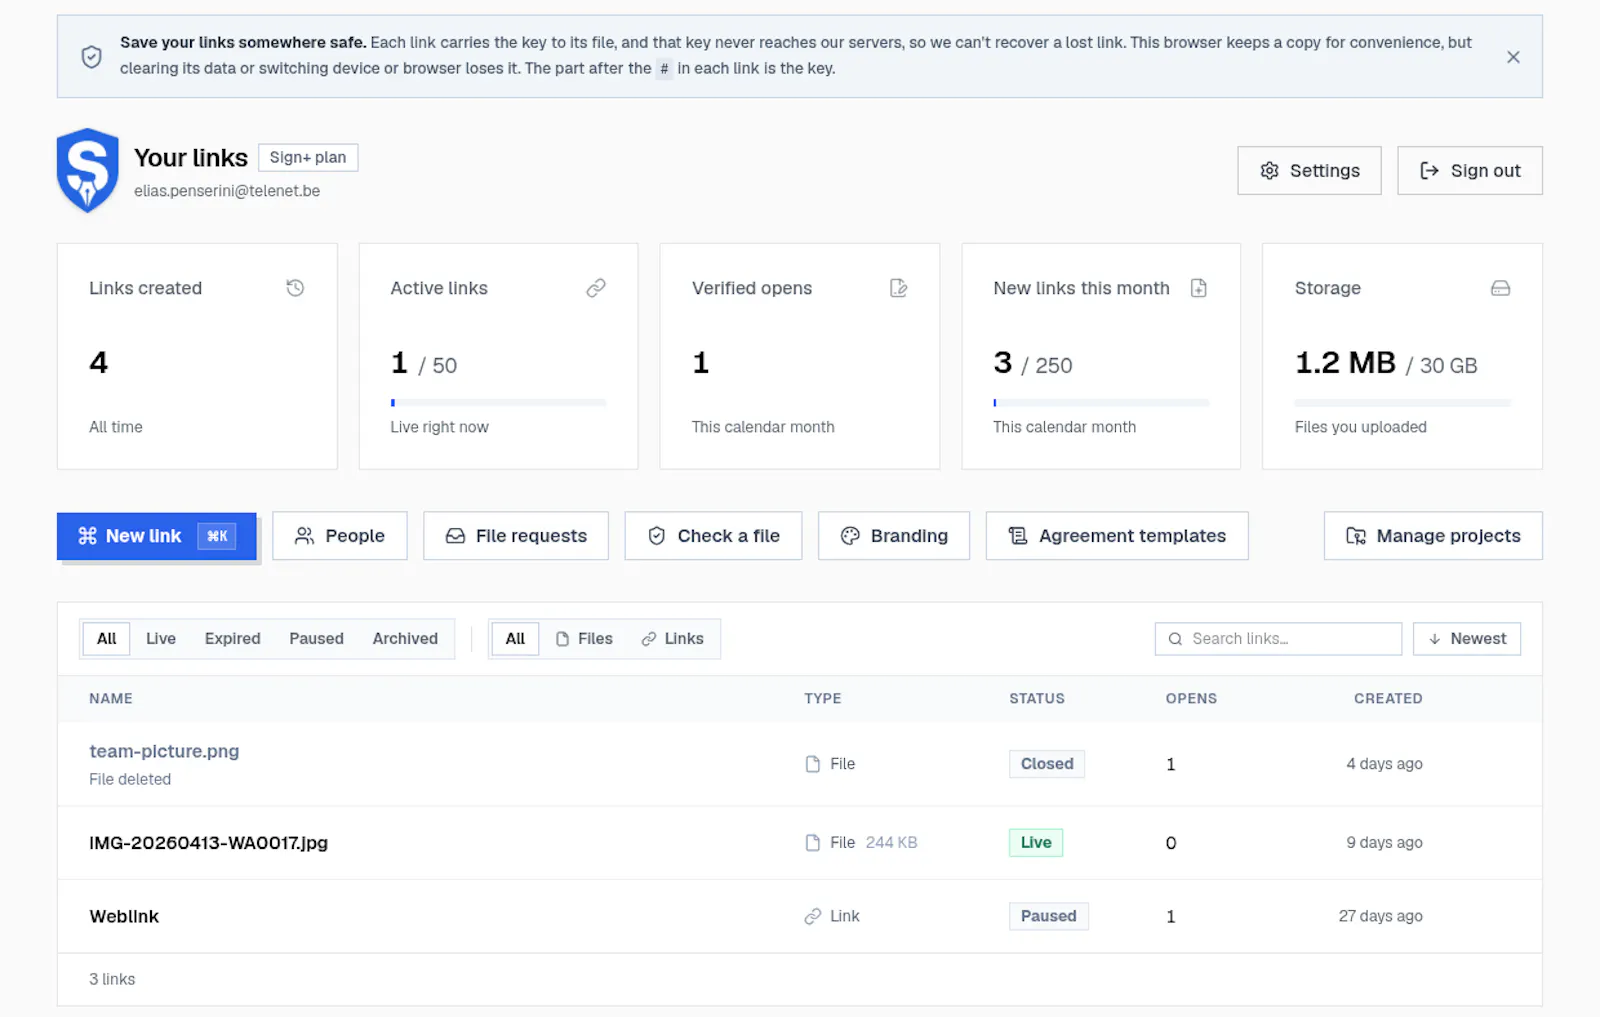
Task: Open Settings
Action: [1309, 171]
